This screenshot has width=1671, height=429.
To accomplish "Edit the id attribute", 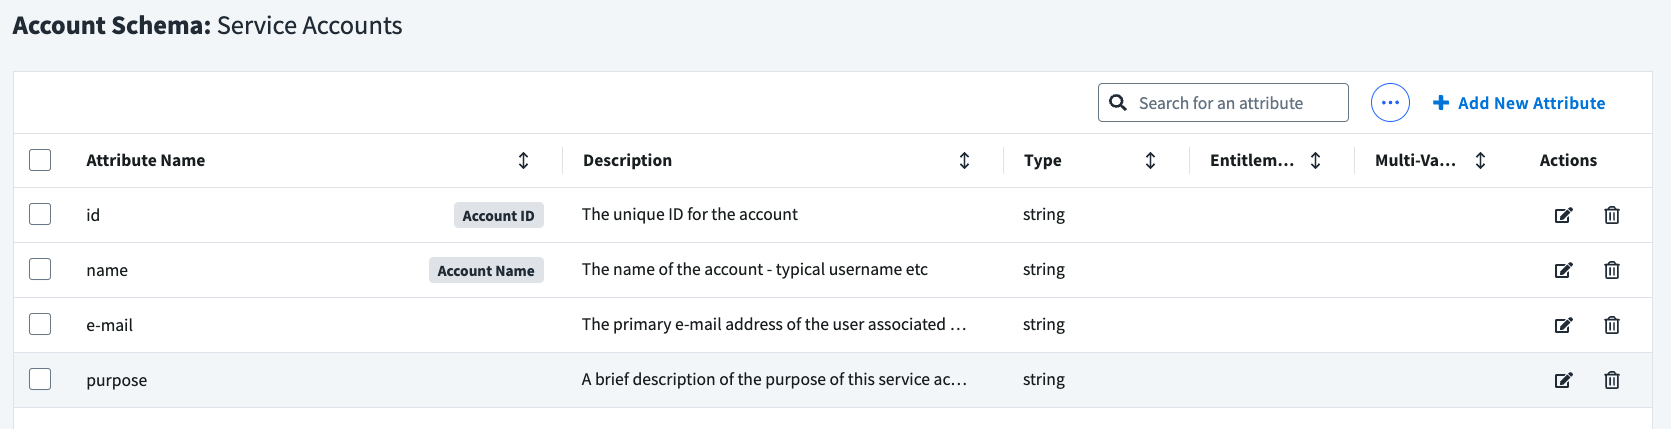I will (x=1563, y=215).
